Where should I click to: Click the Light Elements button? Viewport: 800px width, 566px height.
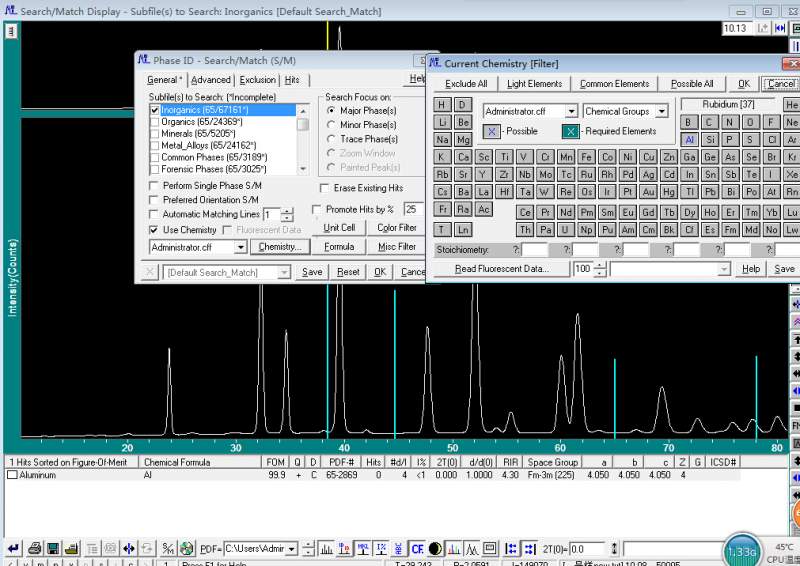pos(535,84)
